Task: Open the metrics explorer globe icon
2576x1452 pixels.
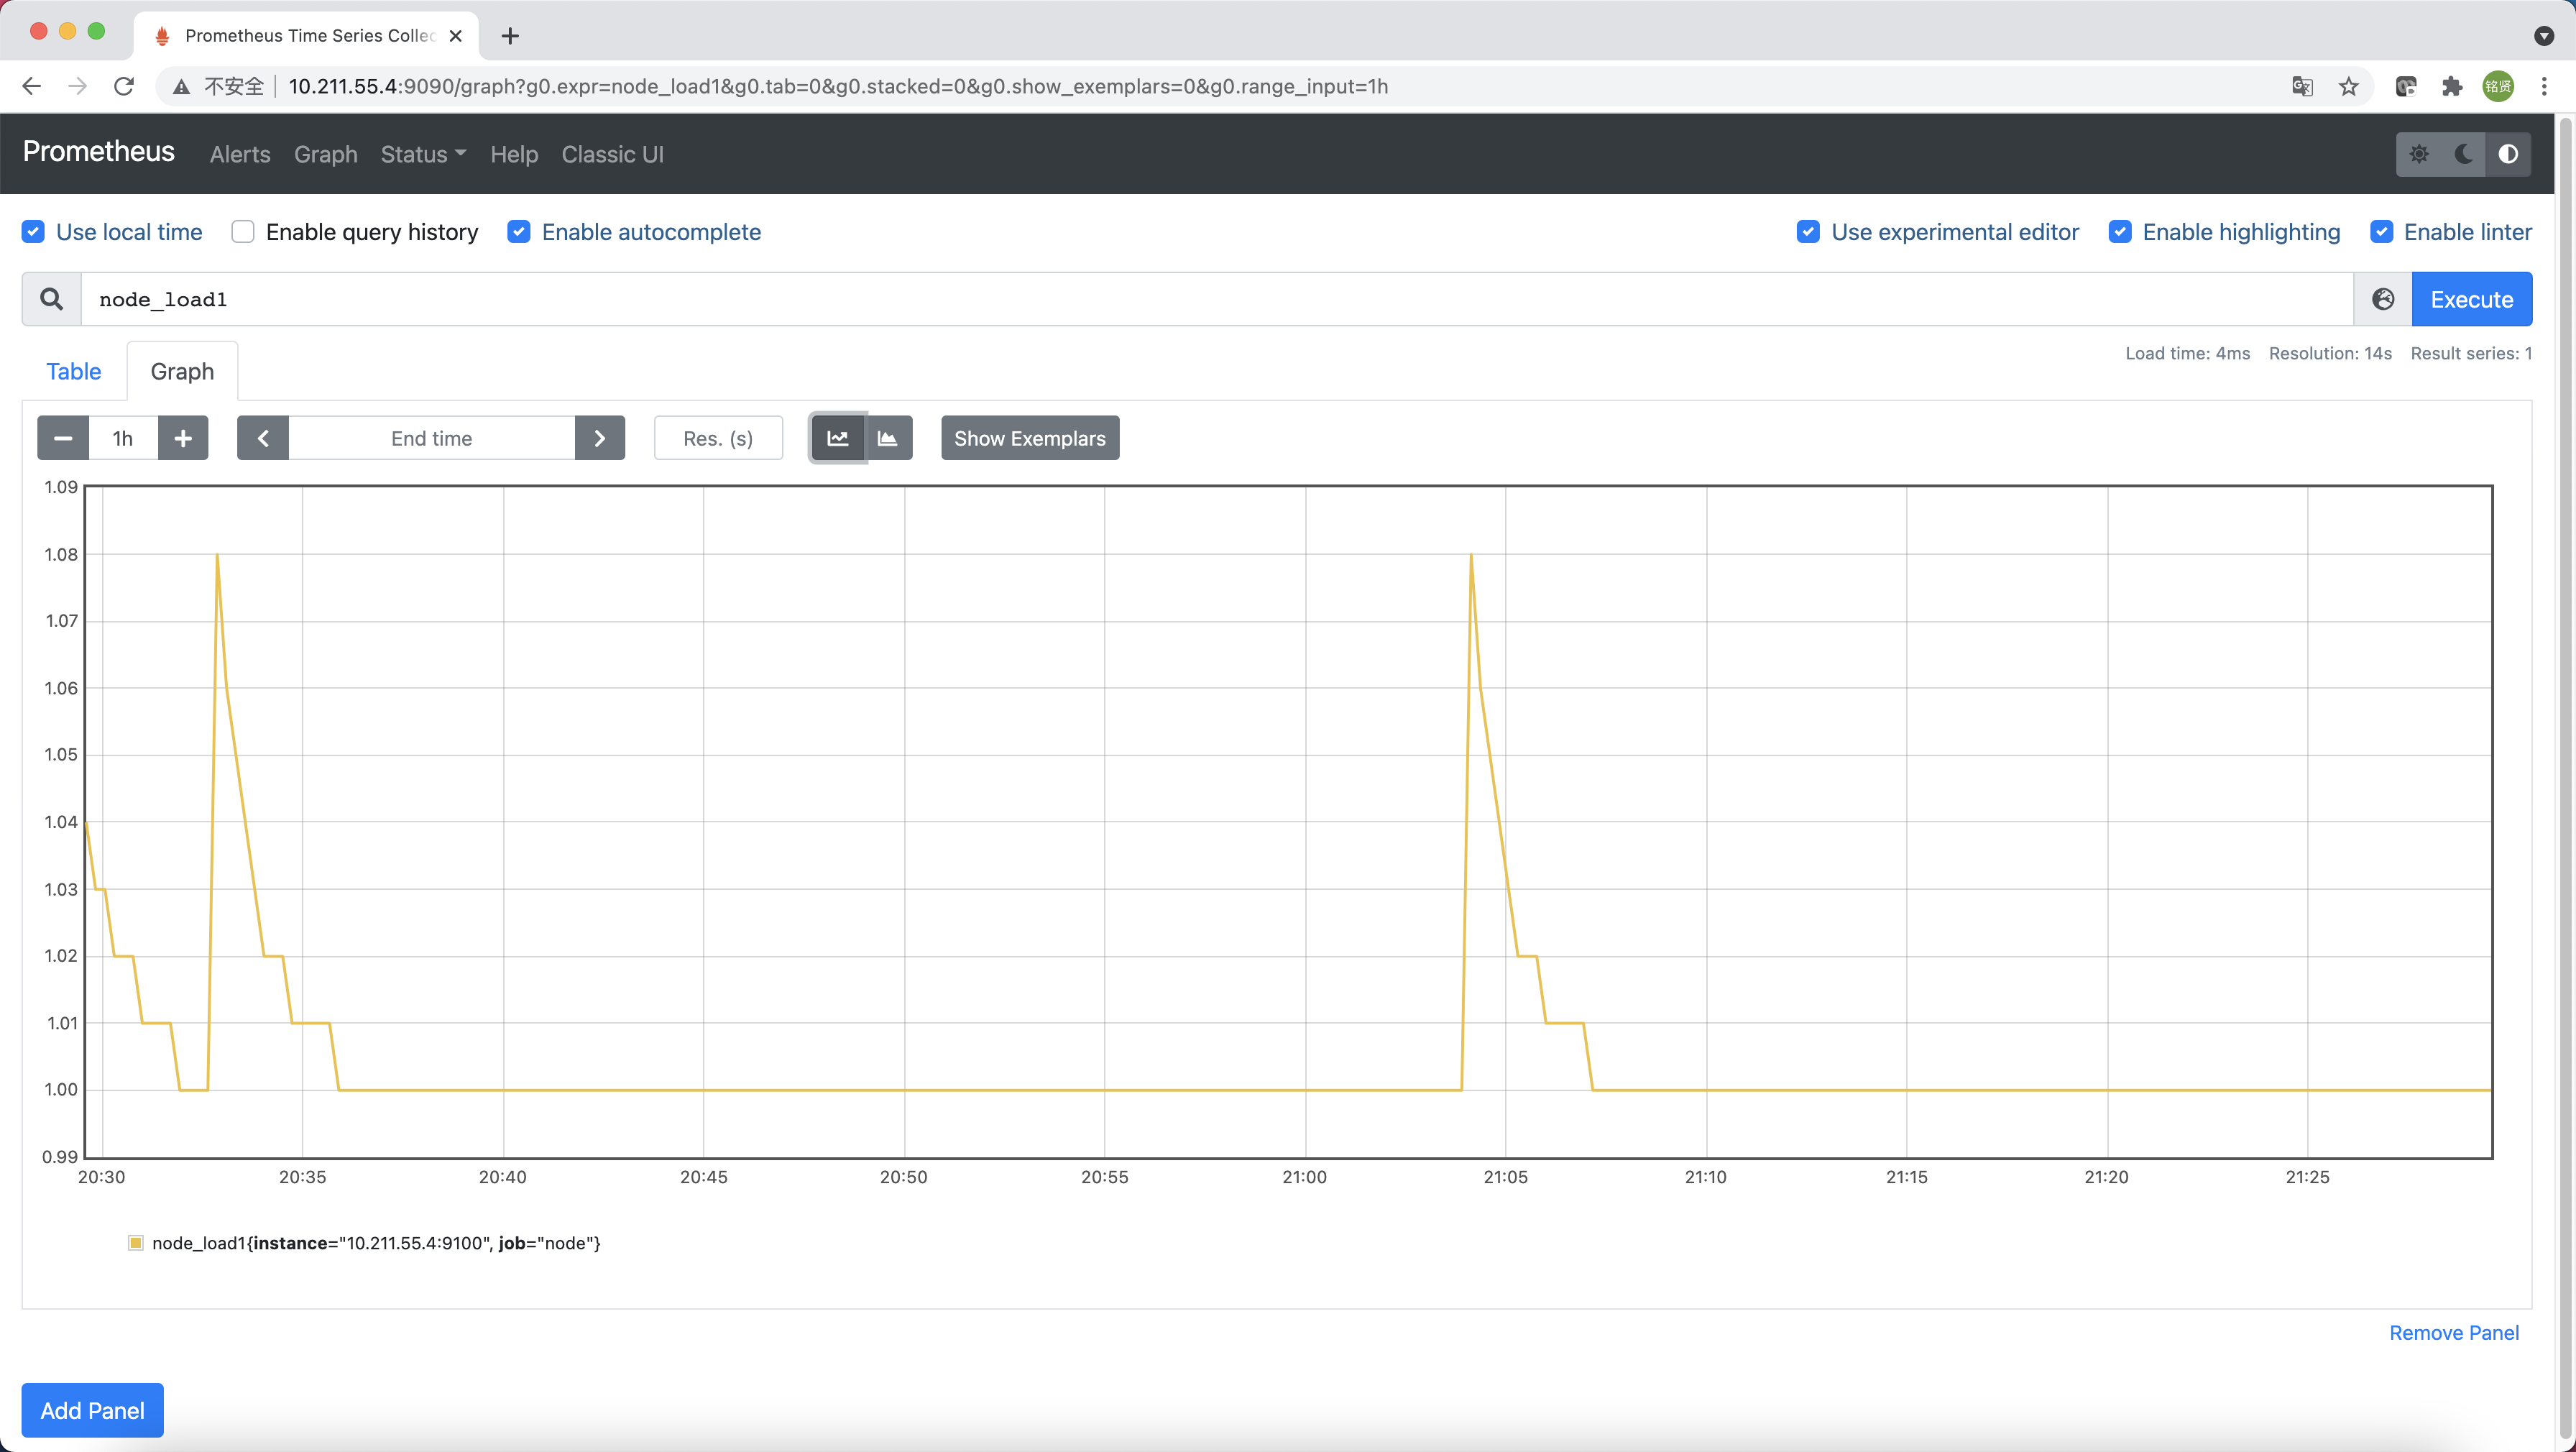Action: click(x=2383, y=299)
